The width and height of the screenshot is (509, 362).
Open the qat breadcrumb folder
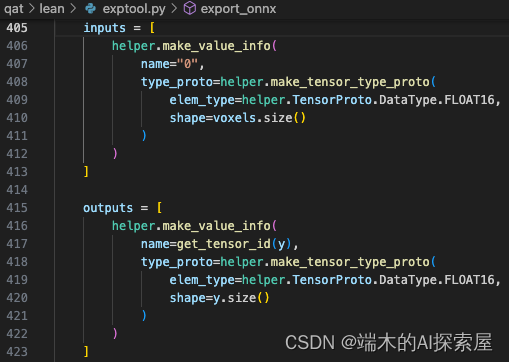(x=14, y=9)
